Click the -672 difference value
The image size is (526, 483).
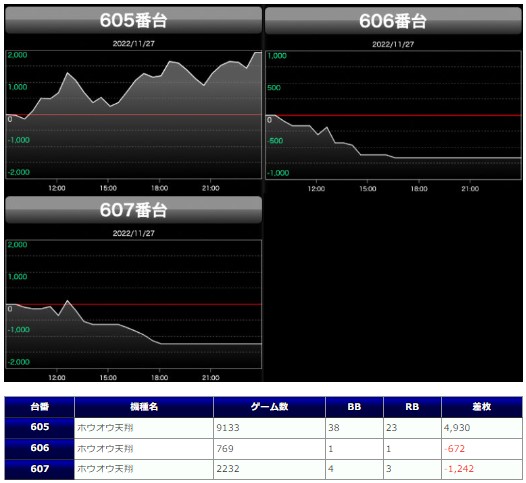(455, 449)
